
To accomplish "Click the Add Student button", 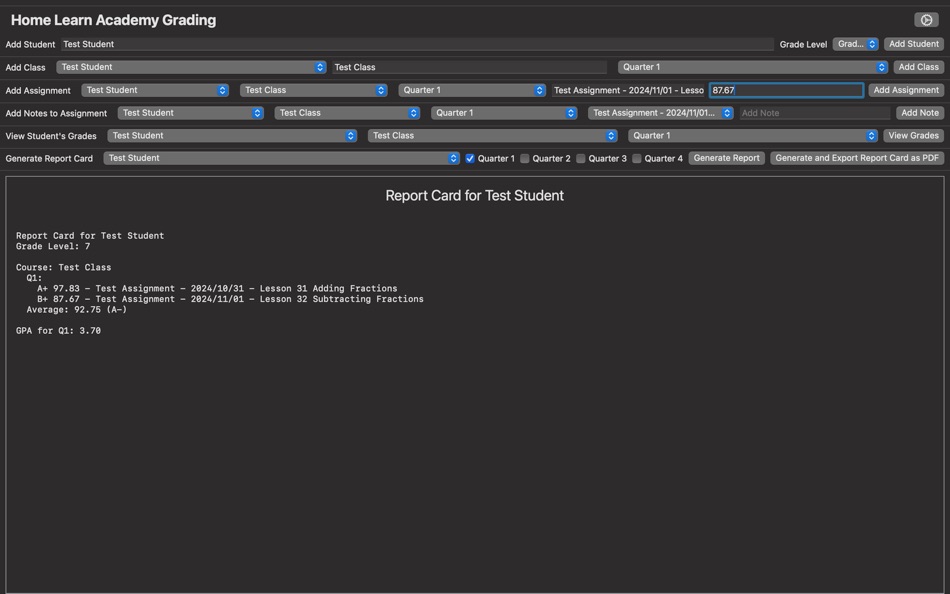I will click(x=913, y=43).
